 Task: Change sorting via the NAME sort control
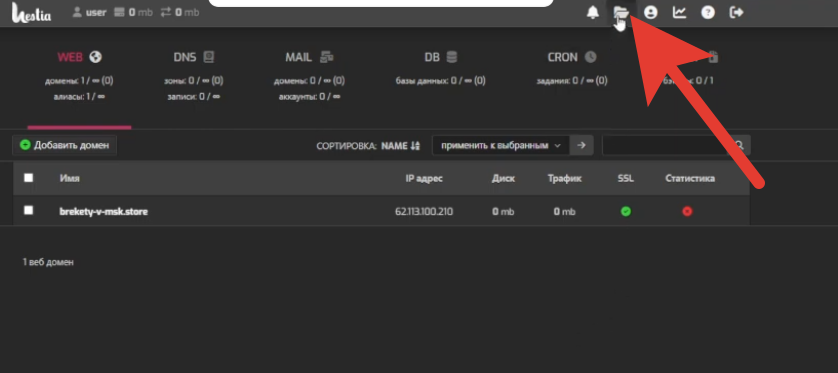[401, 146]
